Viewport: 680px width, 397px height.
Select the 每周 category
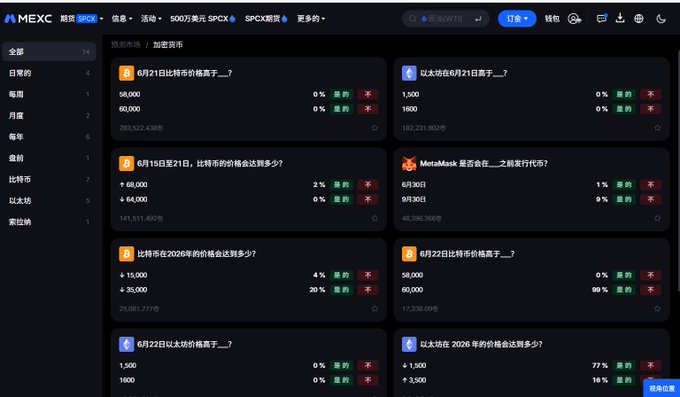pyautogui.click(x=49, y=94)
